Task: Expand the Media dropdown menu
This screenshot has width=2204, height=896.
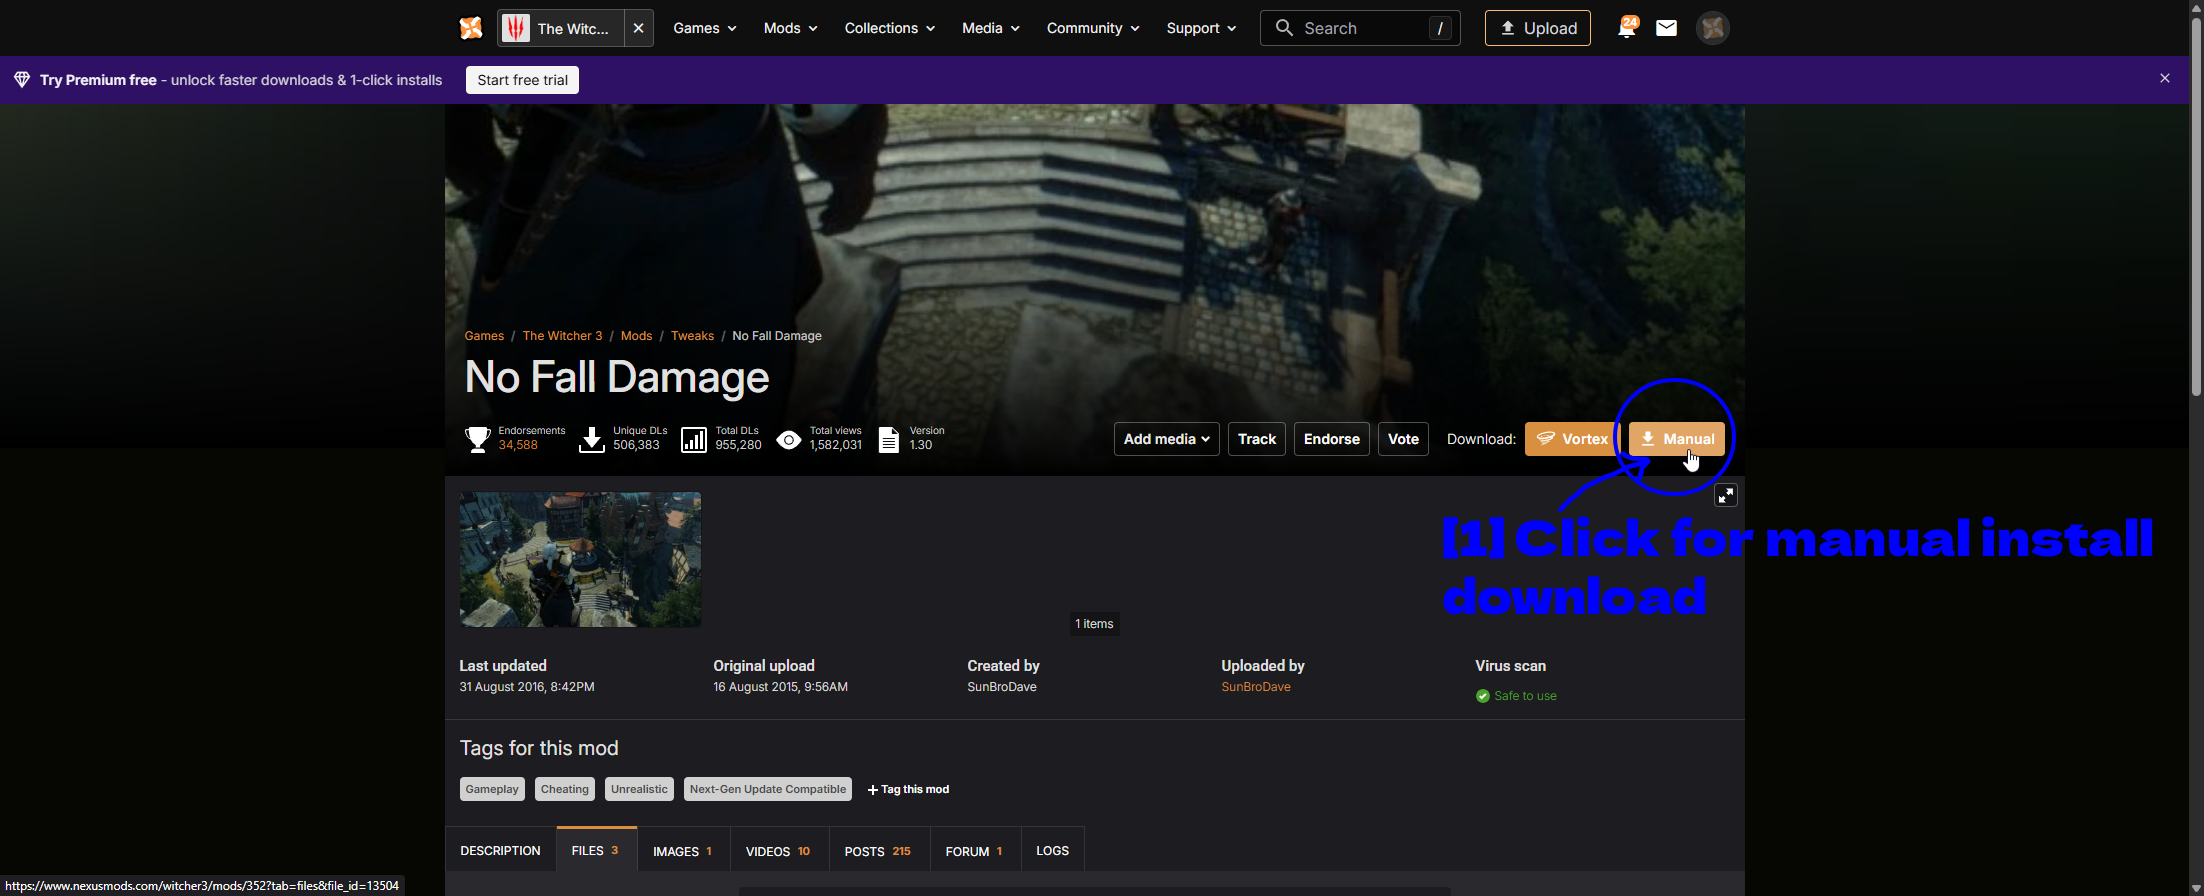Action: tap(991, 28)
